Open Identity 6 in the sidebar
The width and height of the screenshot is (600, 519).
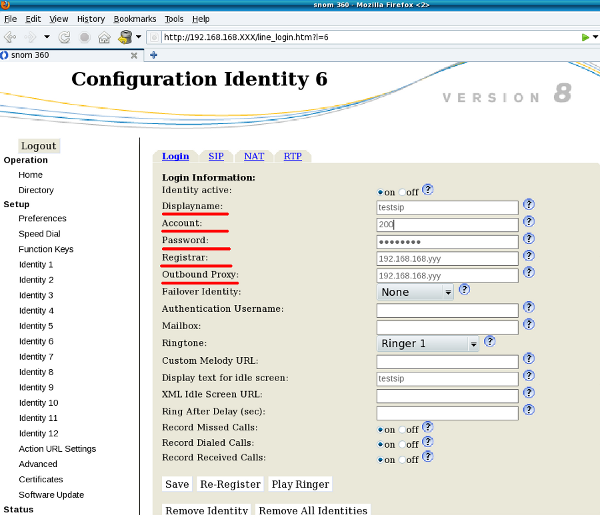pos(36,341)
